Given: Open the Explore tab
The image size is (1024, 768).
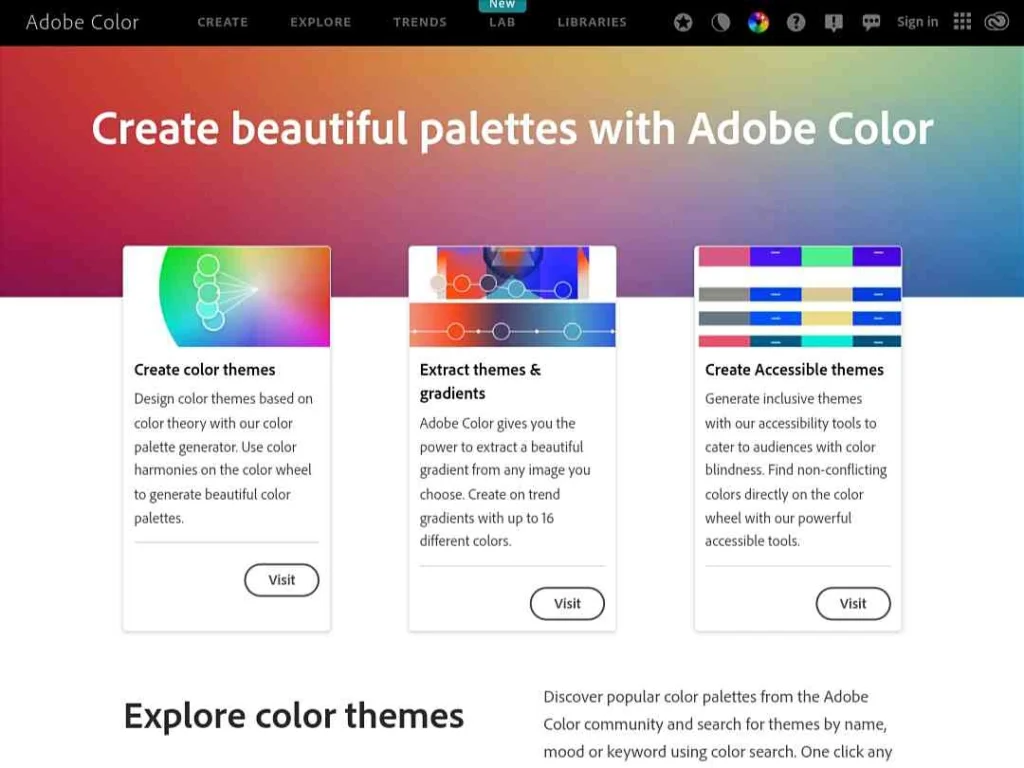Looking at the screenshot, I should 321,22.
